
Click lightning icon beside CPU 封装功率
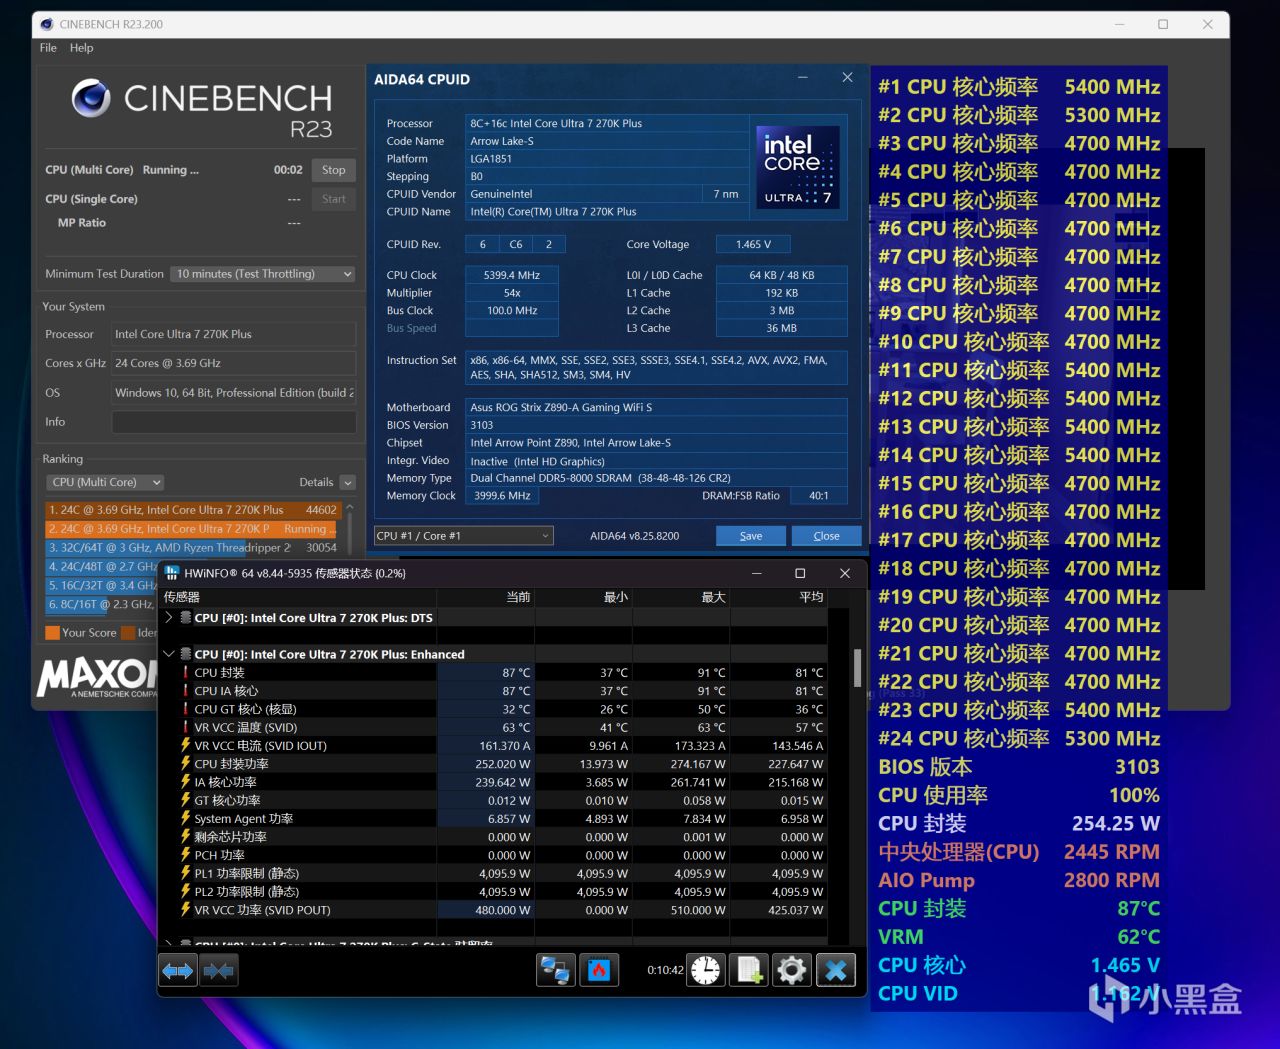[x=186, y=764]
